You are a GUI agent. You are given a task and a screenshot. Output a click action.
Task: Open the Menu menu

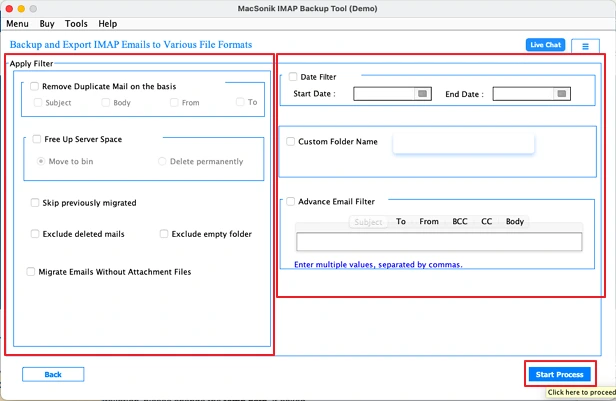click(x=17, y=24)
